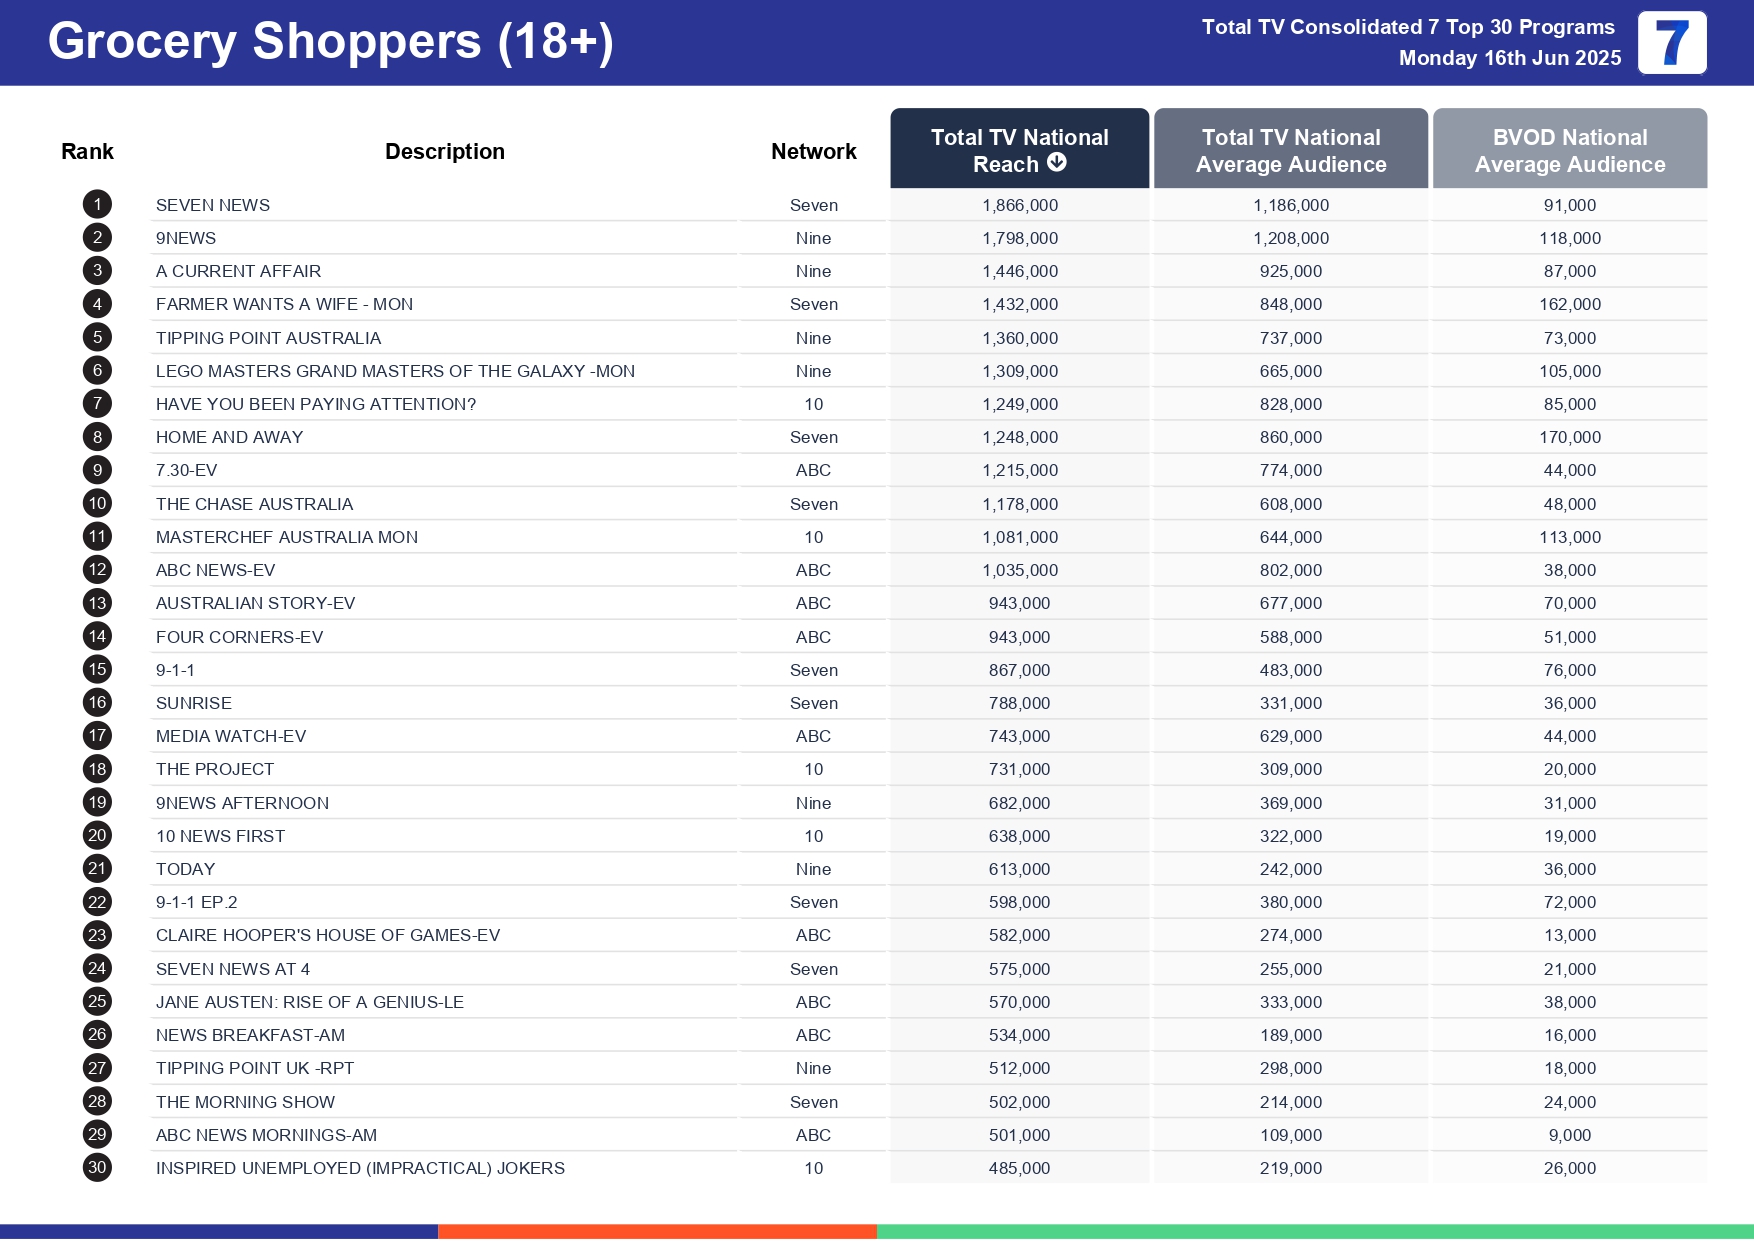1754x1241 pixels.
Task: Click the orange segment of bottom bar
Action: 657,1231
